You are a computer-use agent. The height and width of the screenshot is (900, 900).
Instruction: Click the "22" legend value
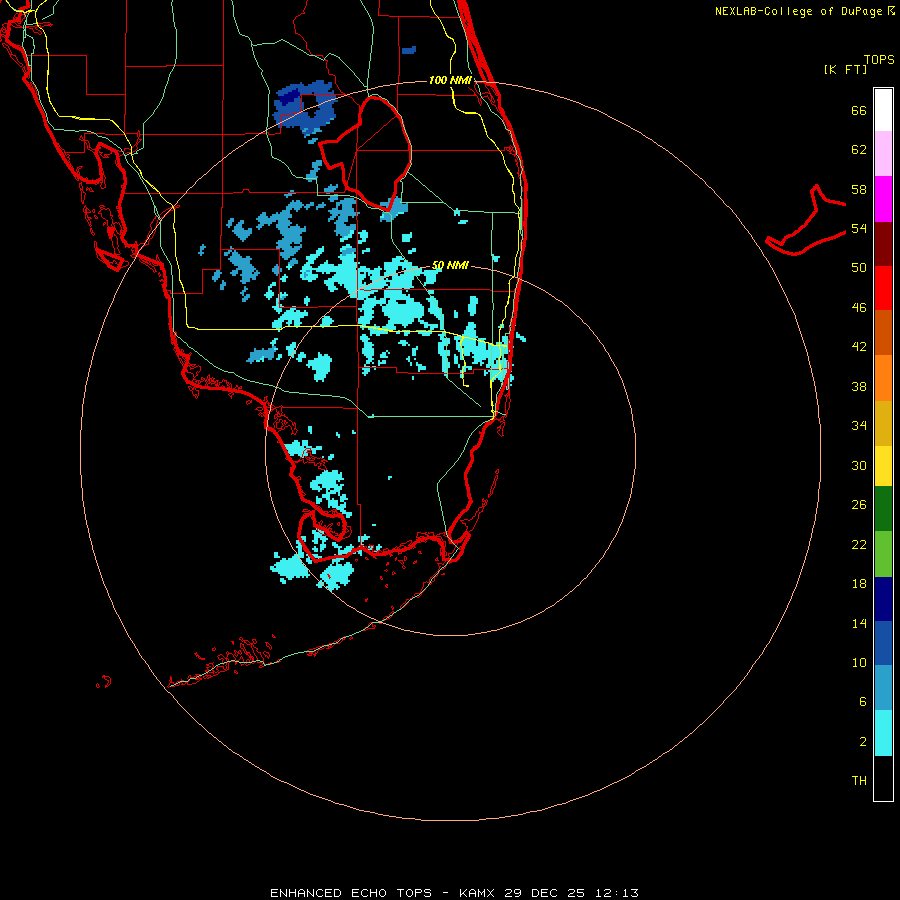(x=859, y=544)
